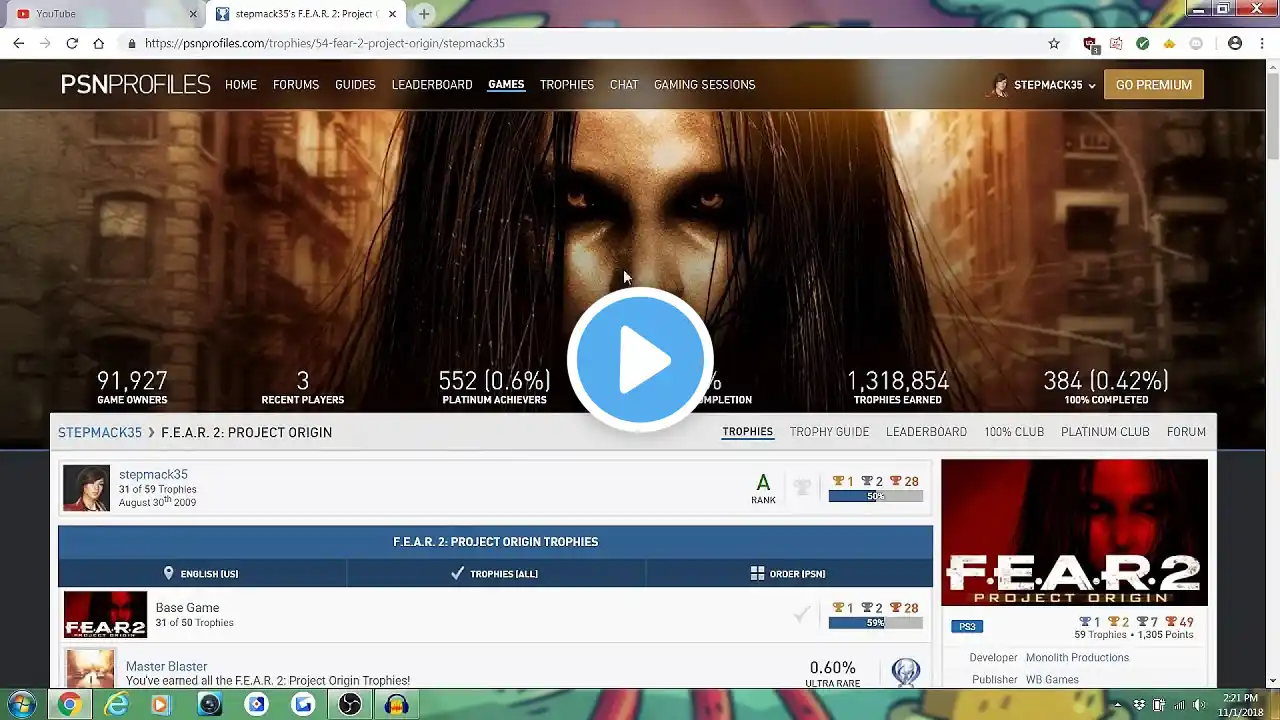Viewport: 1280px width, 720px height.
Task: Open the FORUMS nav link
Action: point(296,85)
